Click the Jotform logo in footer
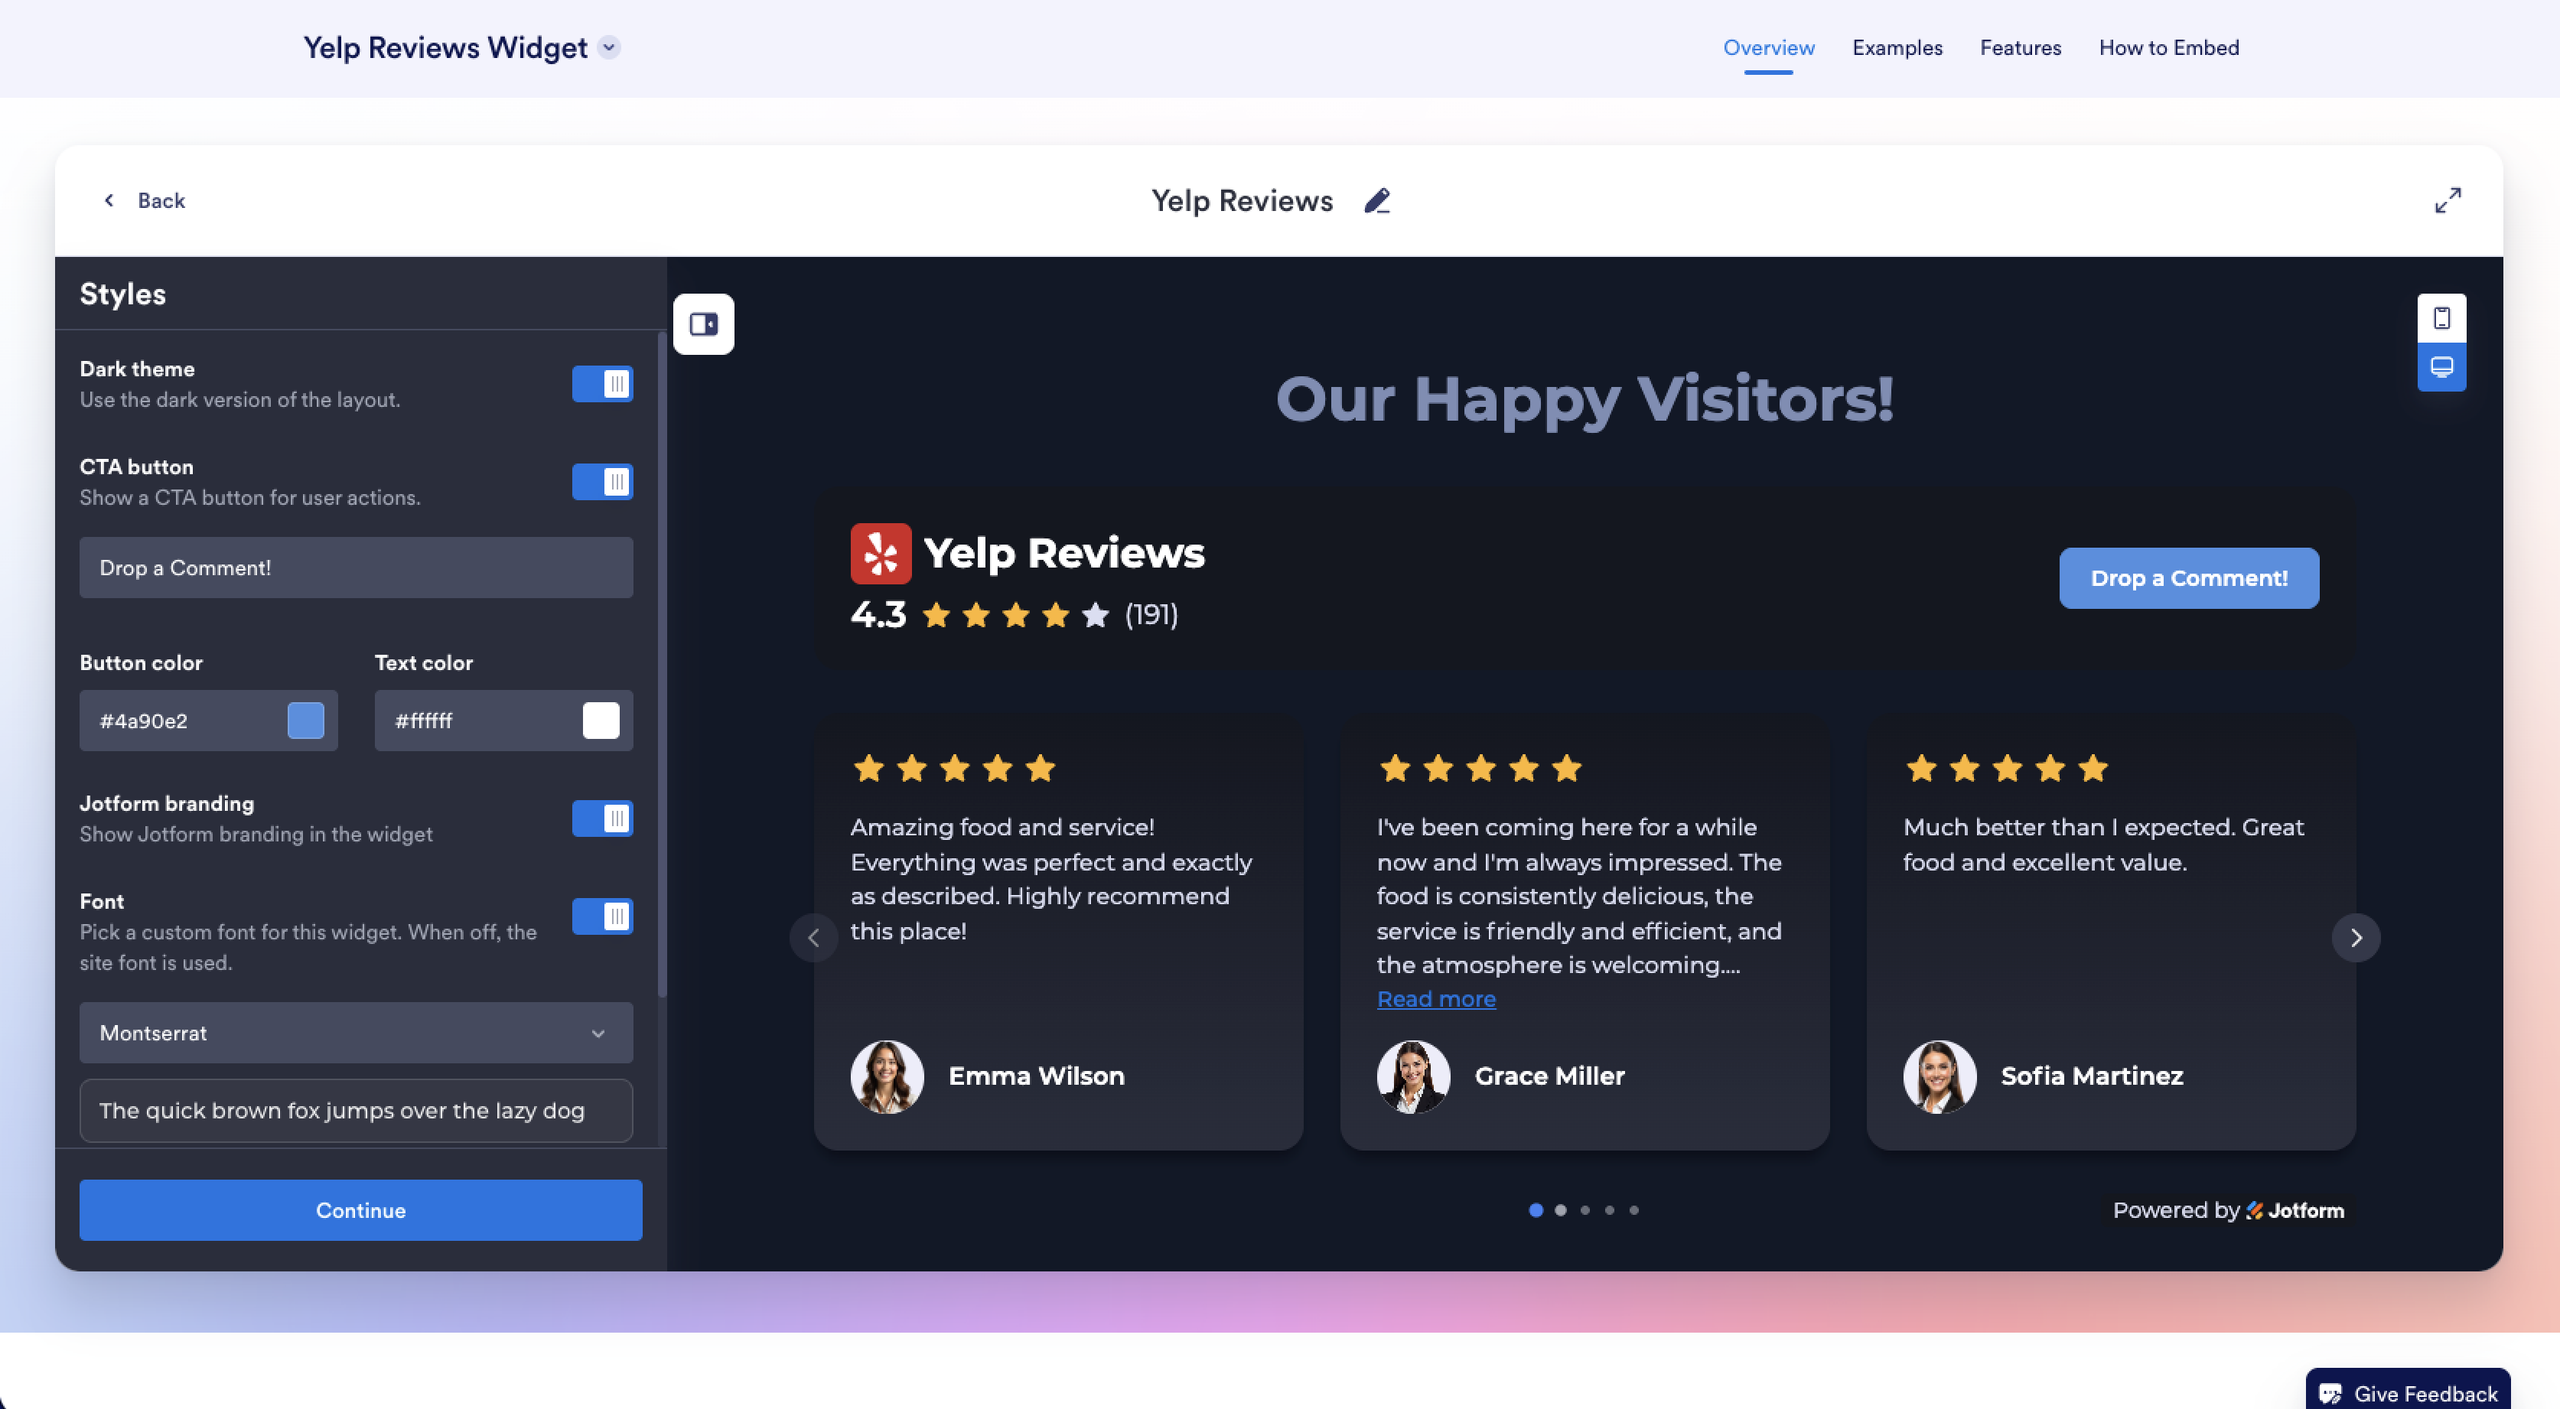Screen dimensions: 2560x1409 (2295, 1210)
